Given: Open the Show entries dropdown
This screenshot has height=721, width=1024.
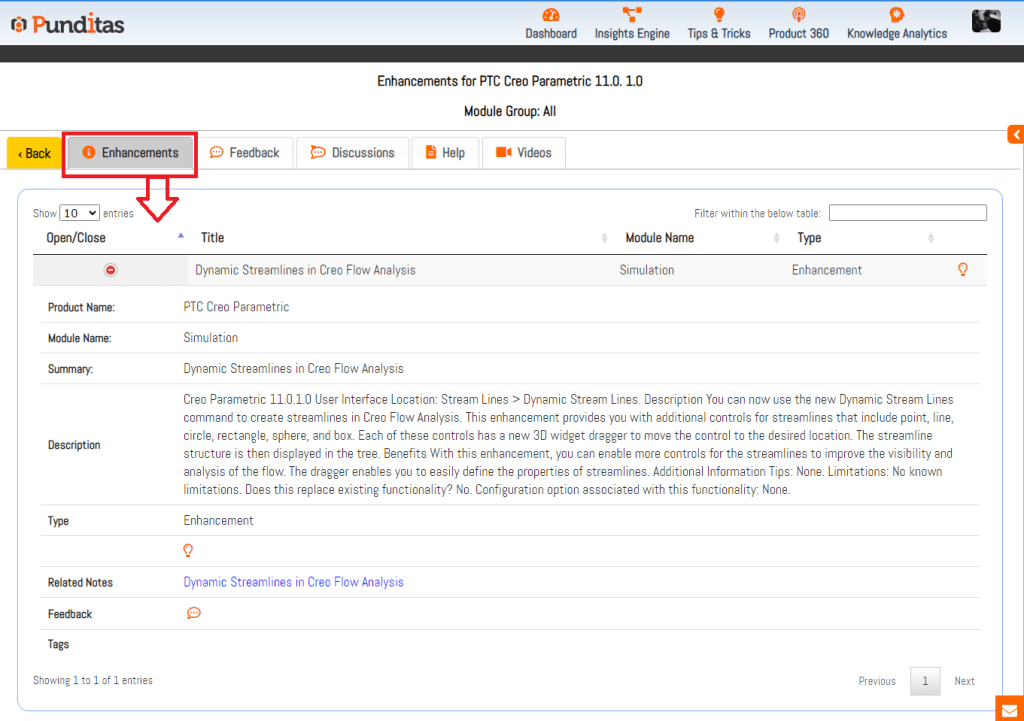Looking at the screenshot, I should (x=79, y=213).
